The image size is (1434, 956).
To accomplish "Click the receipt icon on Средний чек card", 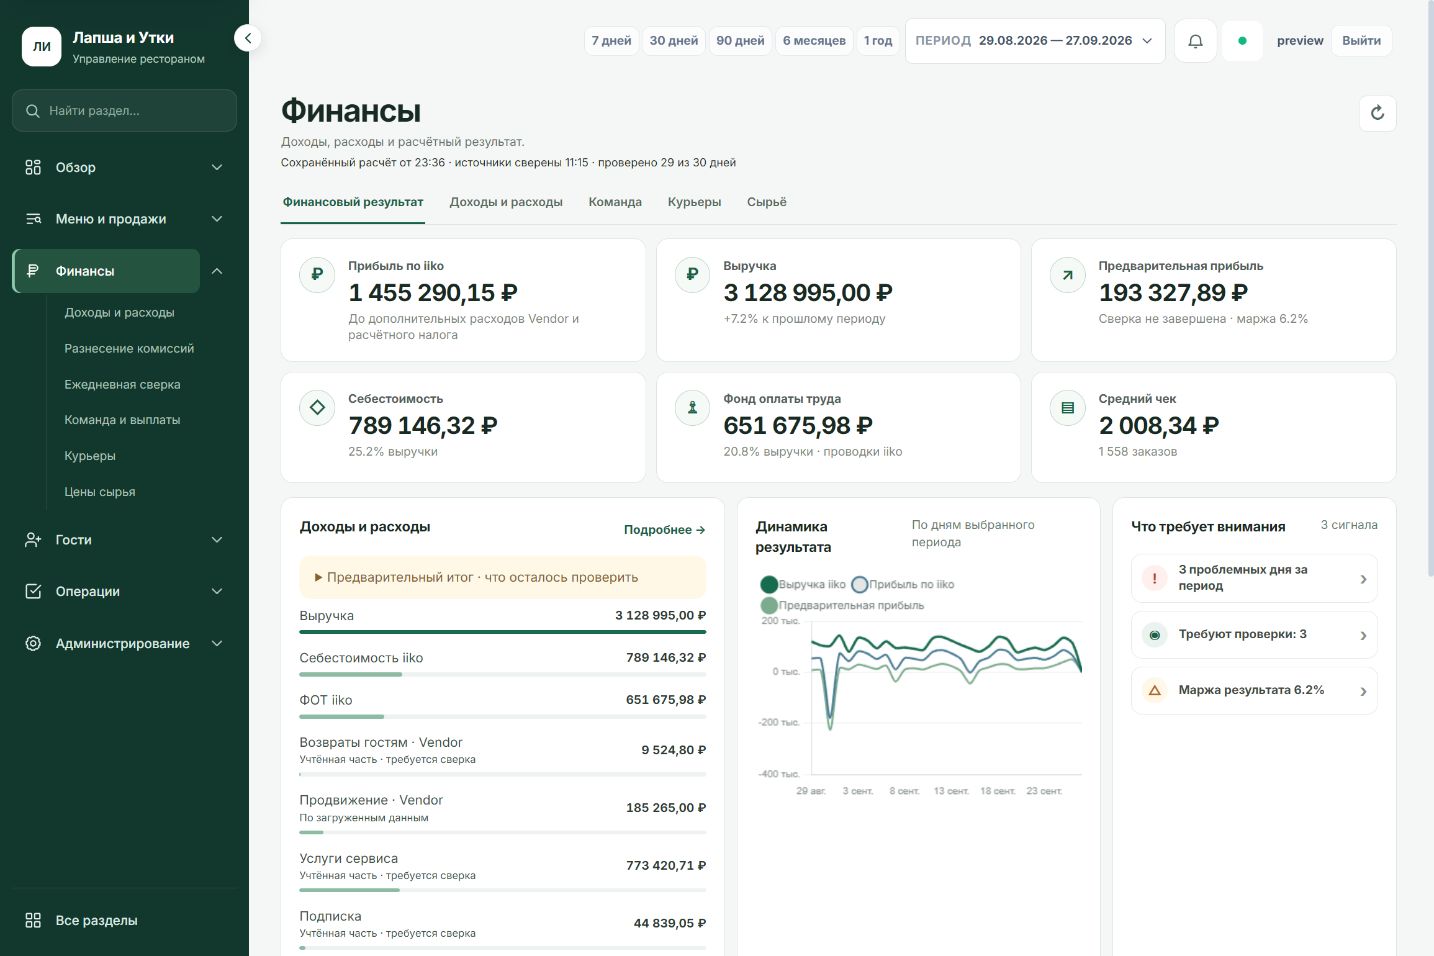I will pyautogui.click(x=1067, y=407).
